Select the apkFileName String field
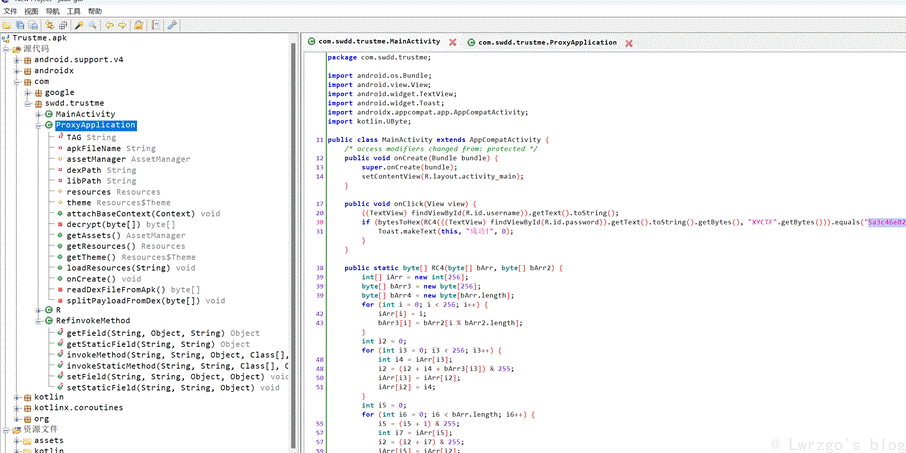906x453 pixels. tap(111, 148)
